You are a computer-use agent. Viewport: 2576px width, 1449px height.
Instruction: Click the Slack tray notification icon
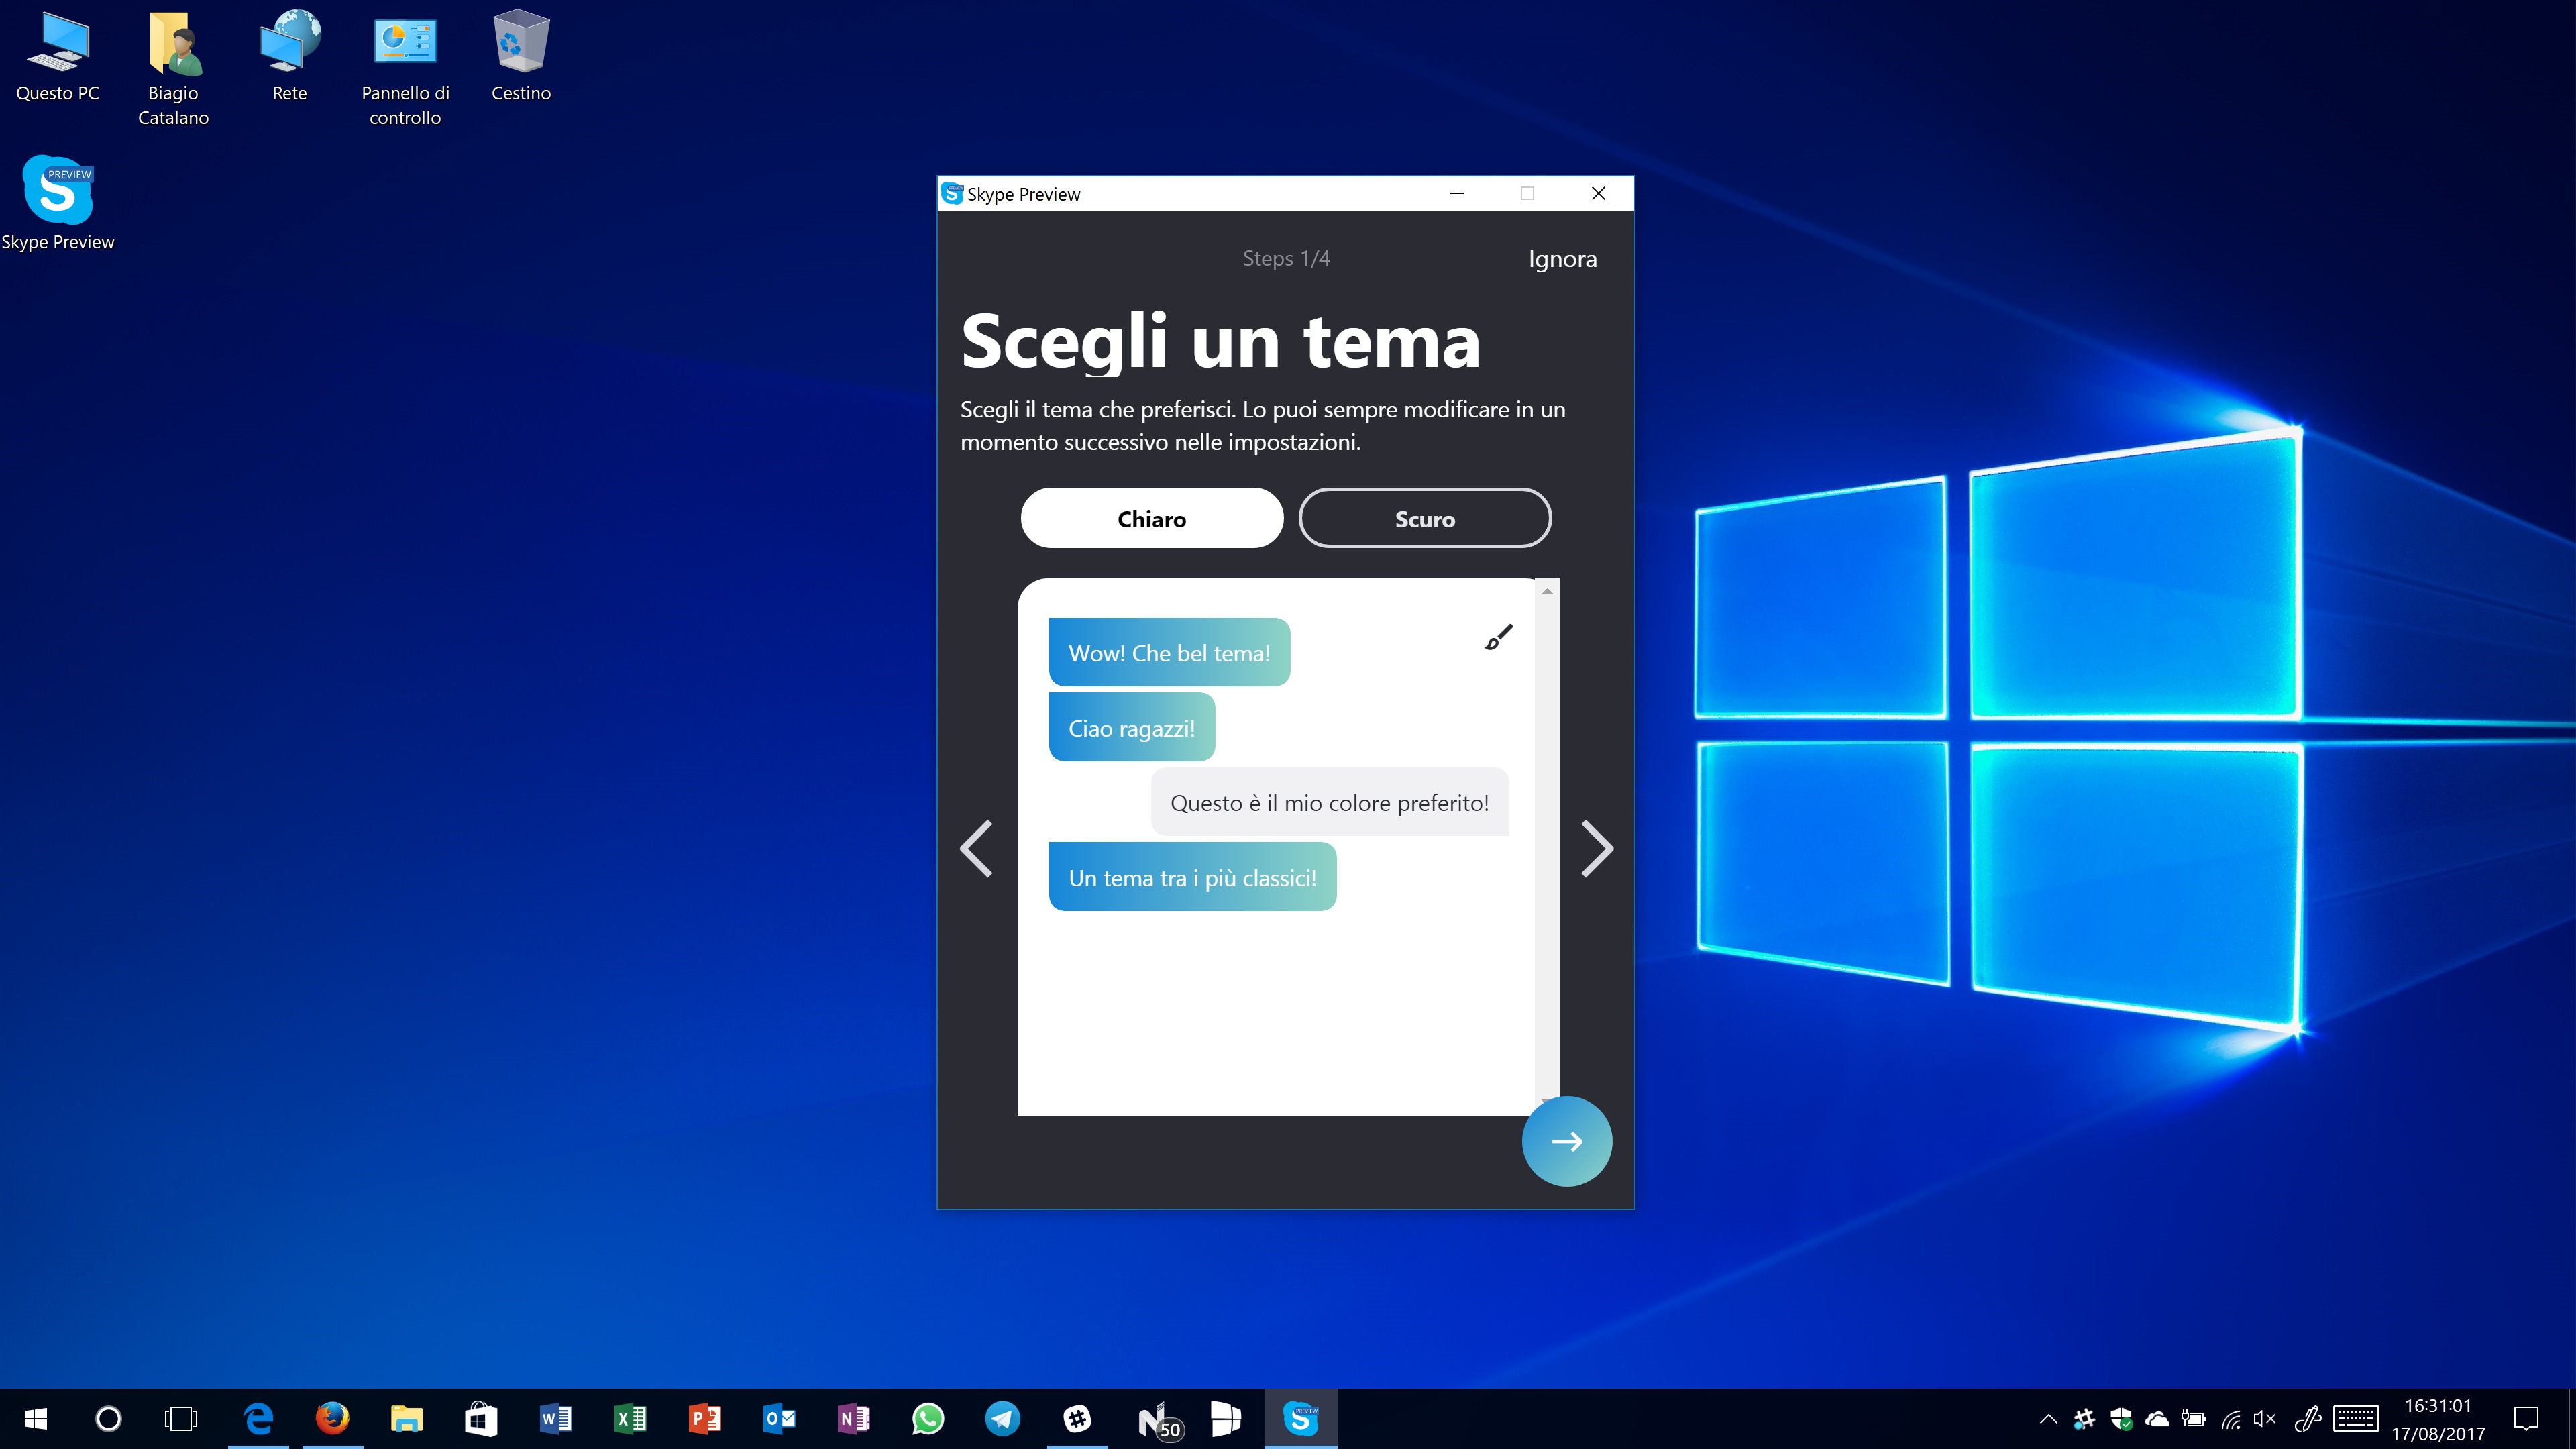tap(2084, 1418)
